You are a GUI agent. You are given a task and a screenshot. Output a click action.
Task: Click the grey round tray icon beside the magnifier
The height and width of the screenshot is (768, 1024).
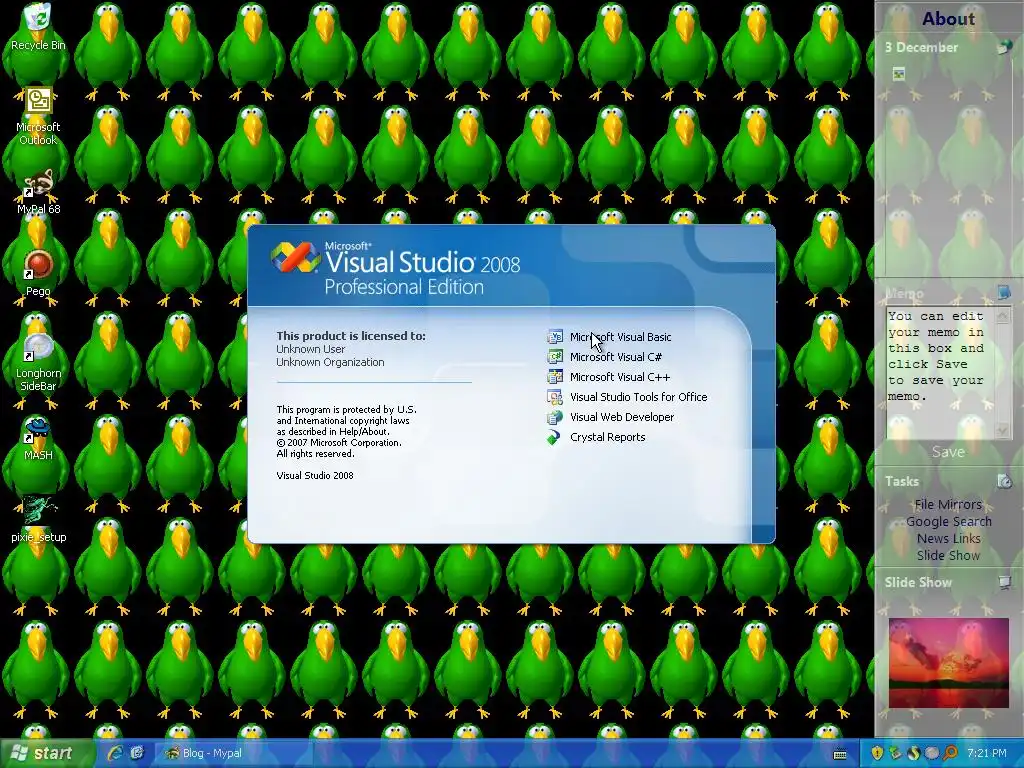tap(932, 753)
